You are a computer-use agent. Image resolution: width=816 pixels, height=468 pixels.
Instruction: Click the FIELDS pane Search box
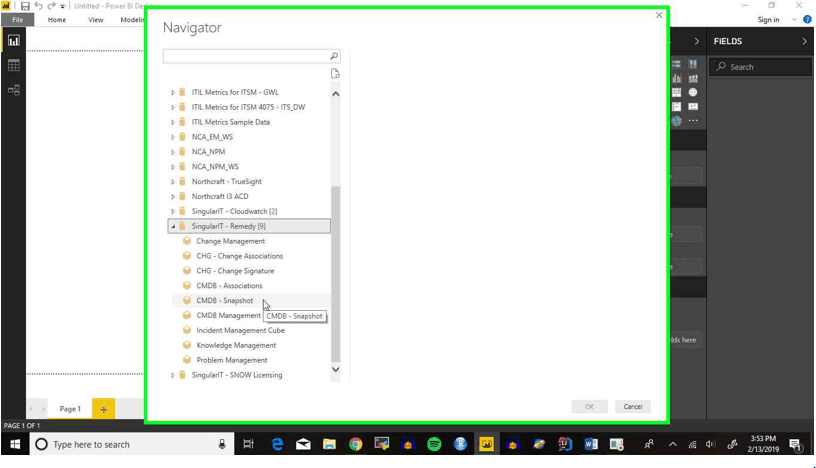pyautogui.click(x=760, y=67)
